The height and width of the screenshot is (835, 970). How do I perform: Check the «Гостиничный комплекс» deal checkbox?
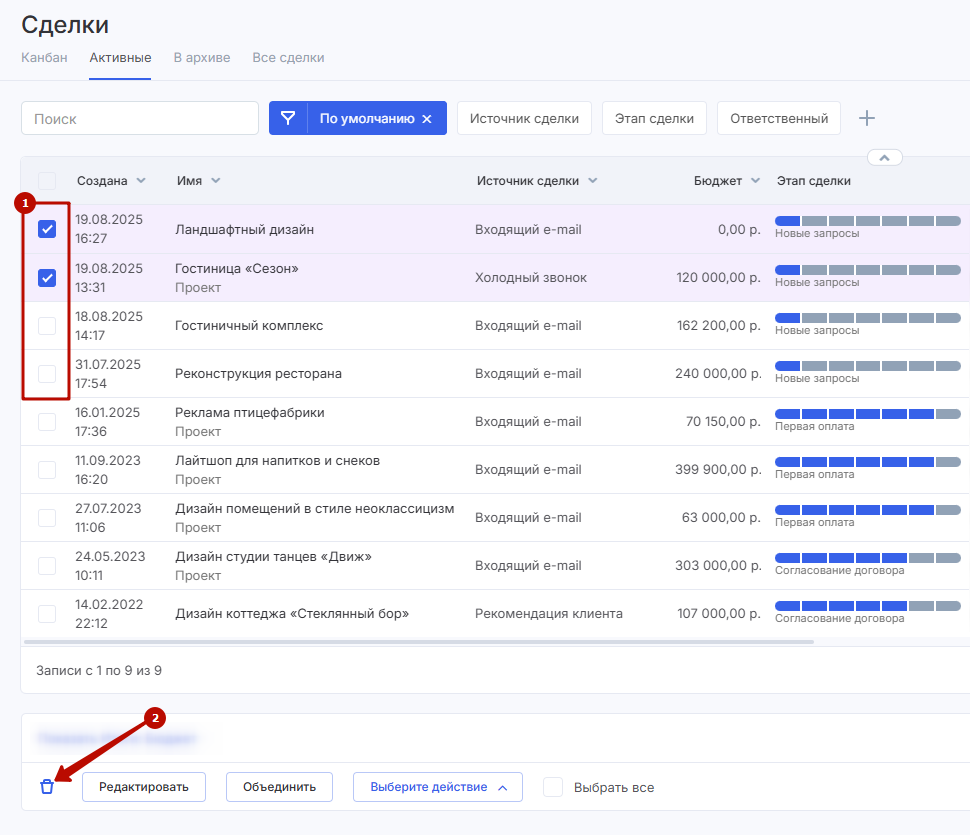[x=47, y=326]
